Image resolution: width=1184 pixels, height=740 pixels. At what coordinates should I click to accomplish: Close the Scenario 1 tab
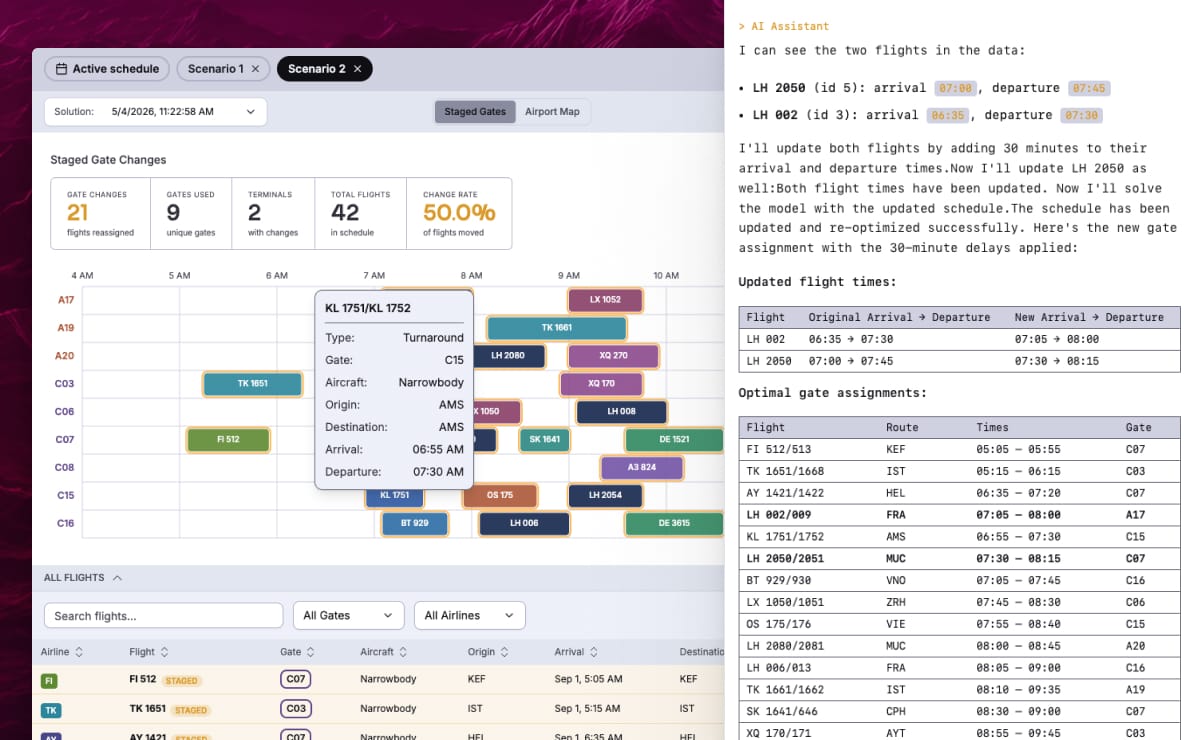point(255,69)
